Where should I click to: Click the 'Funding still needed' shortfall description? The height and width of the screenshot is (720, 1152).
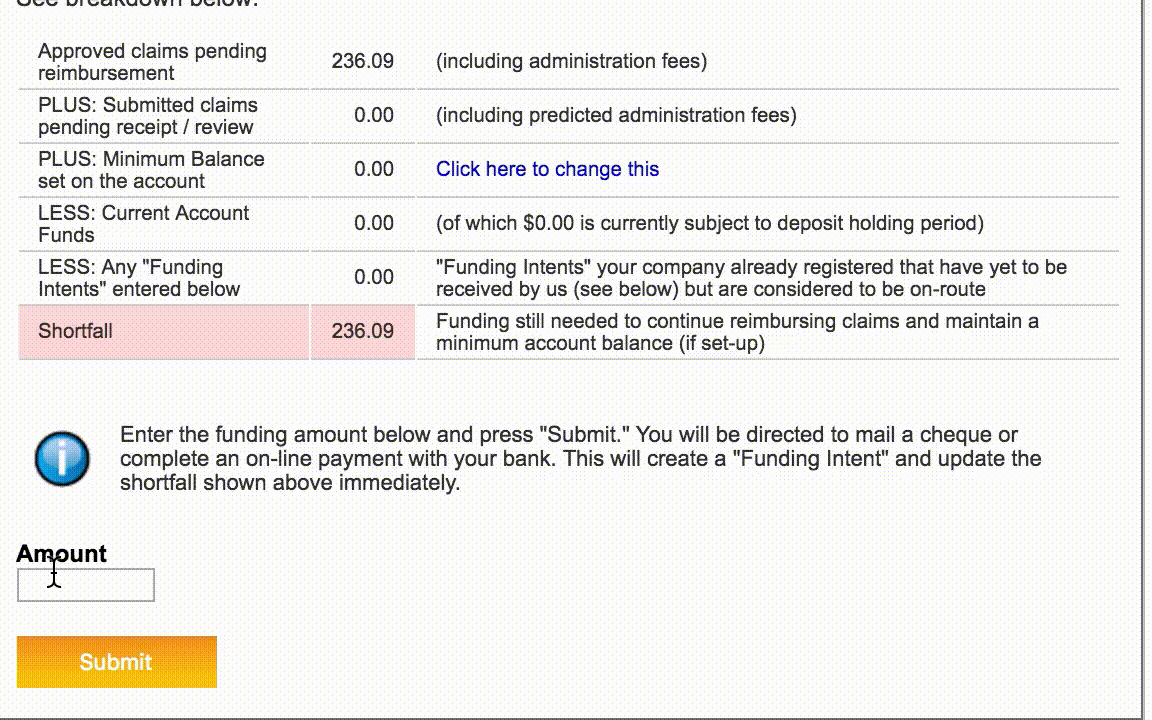coord(737,332)
